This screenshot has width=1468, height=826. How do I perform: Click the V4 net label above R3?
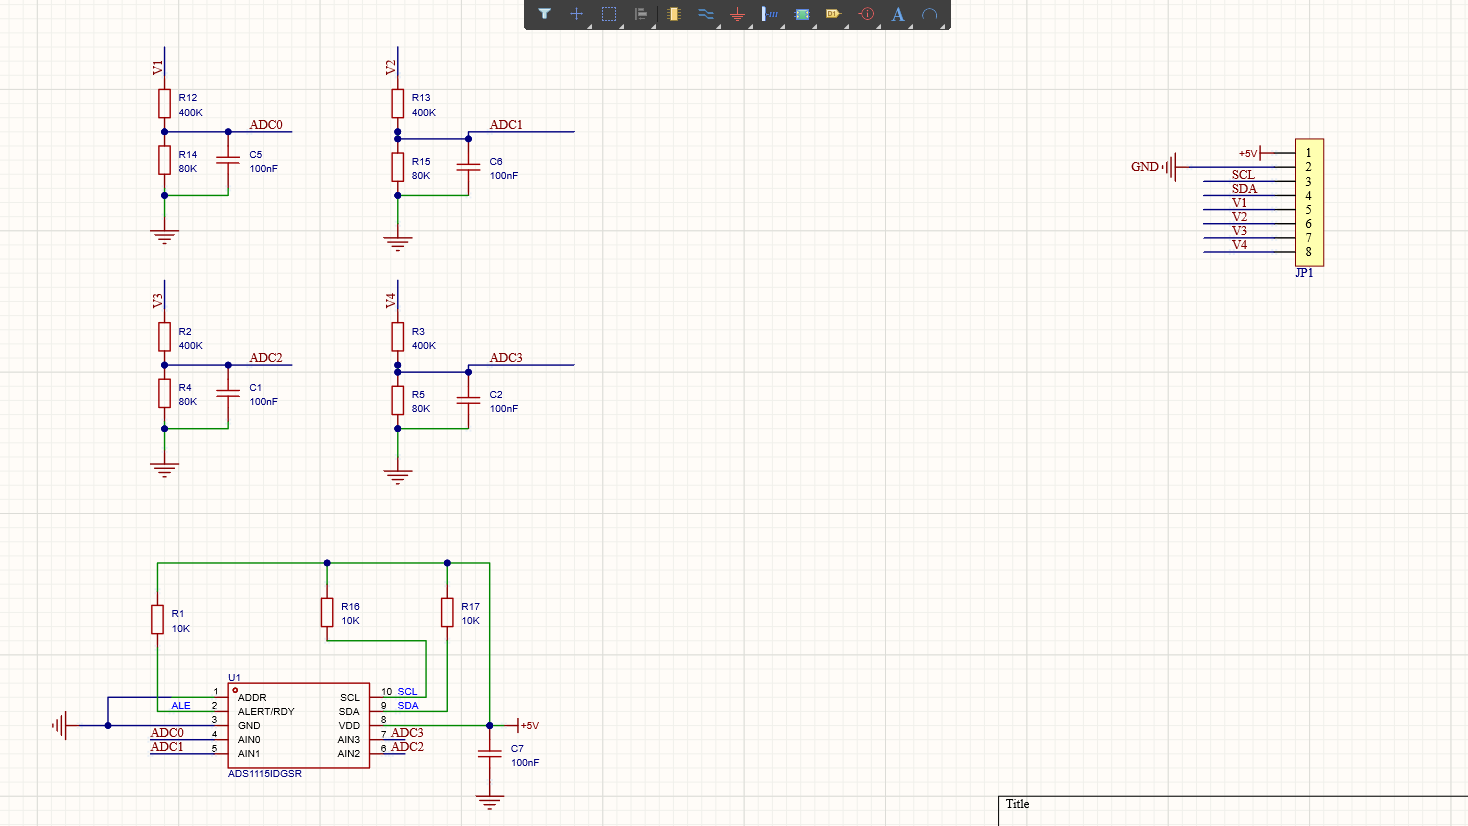click(x=391, y=300)
